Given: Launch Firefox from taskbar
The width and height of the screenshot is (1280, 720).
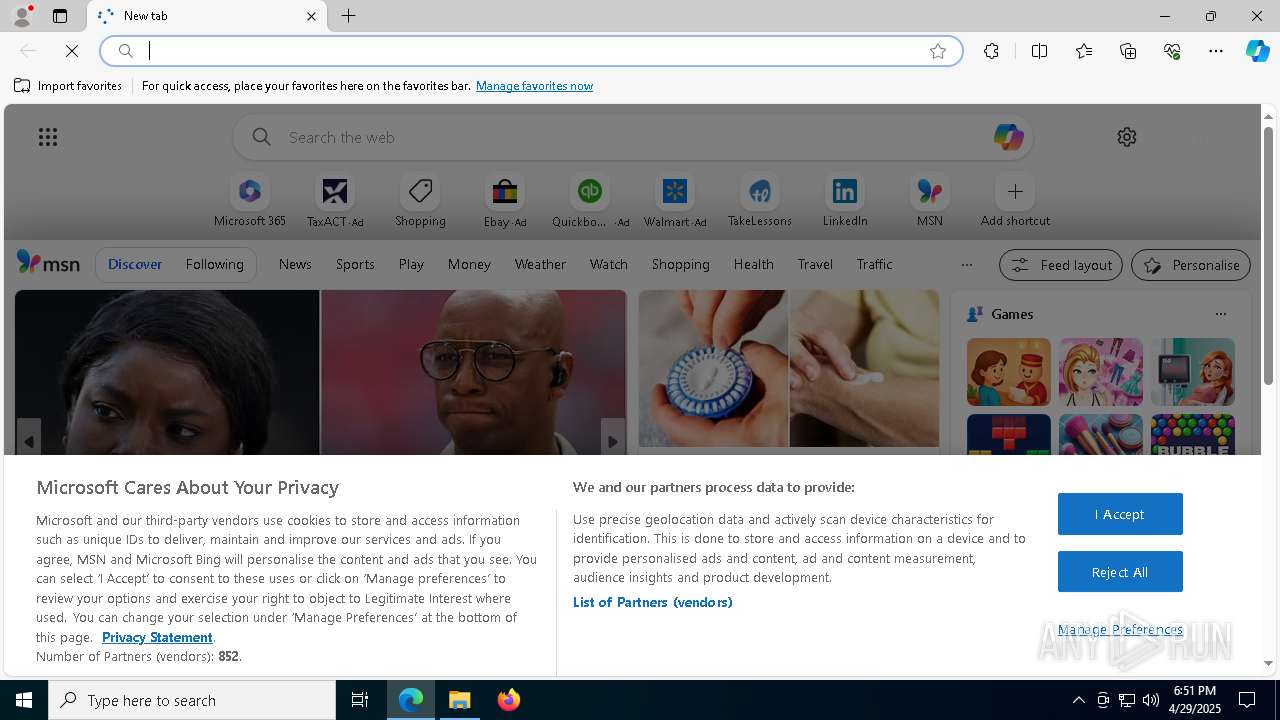Looking at the screenshot, I should tap(509, 700).
